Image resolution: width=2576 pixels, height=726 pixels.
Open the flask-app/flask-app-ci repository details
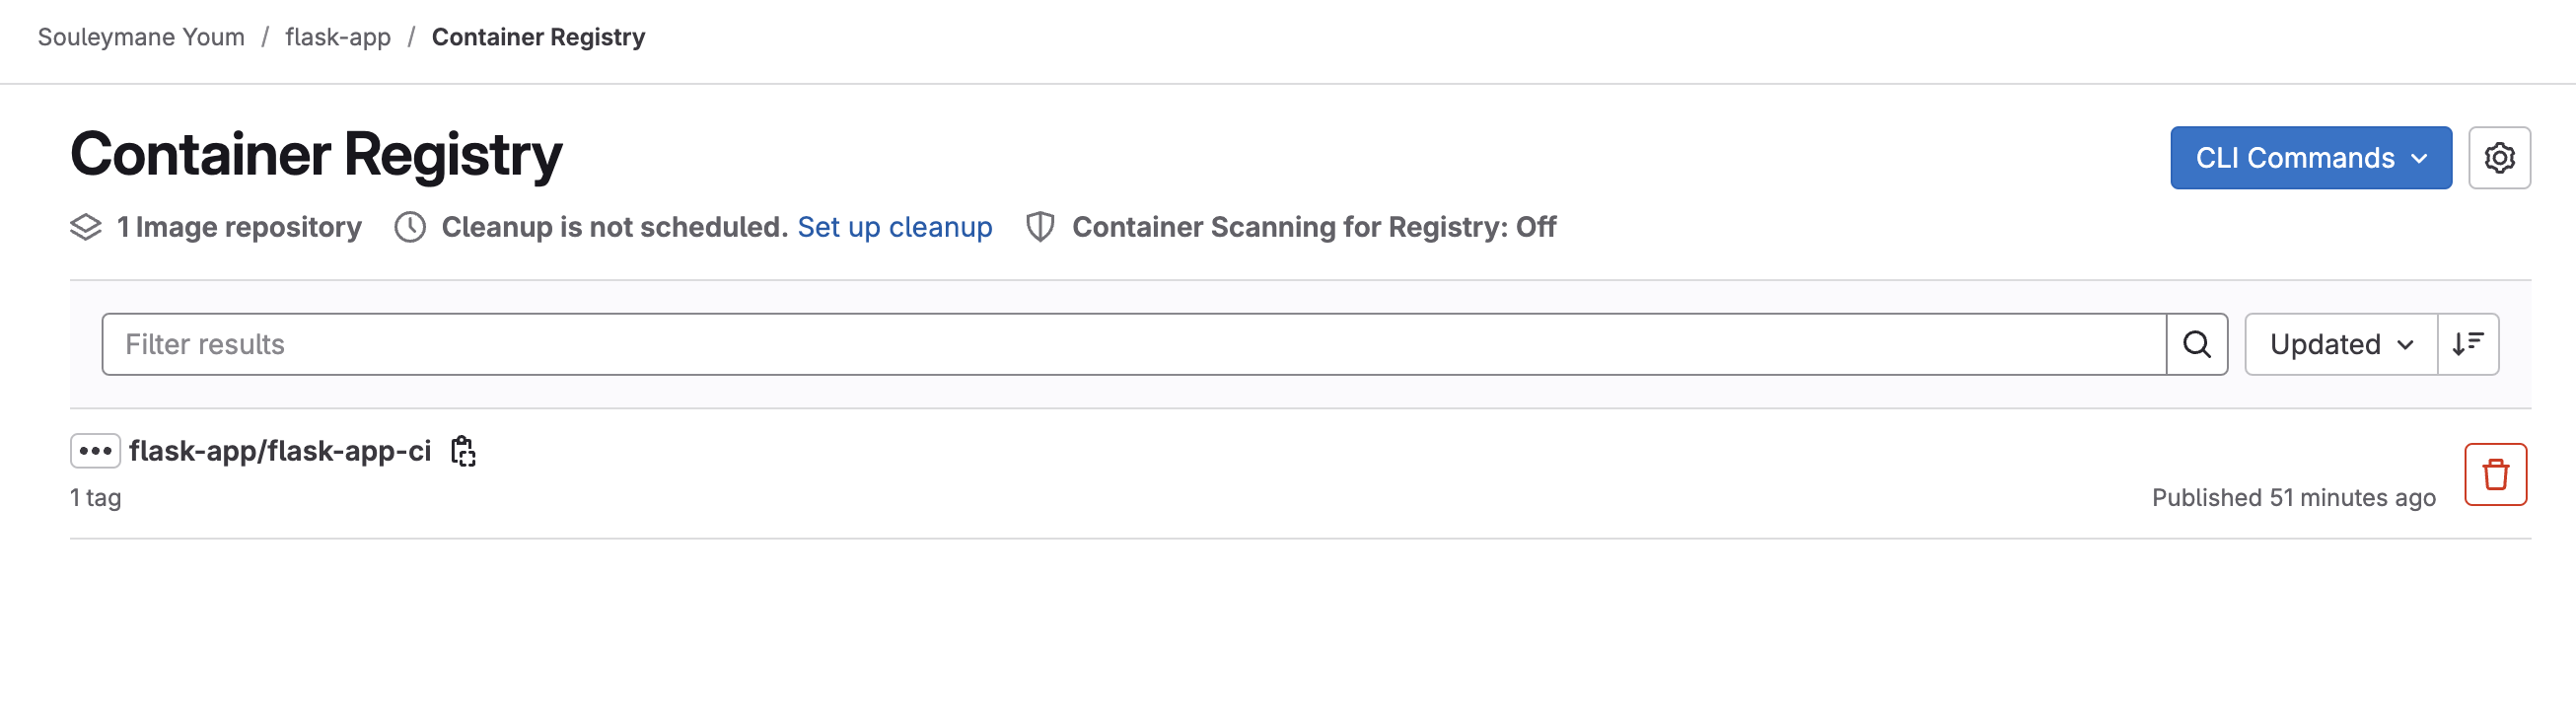coord(278,451)
